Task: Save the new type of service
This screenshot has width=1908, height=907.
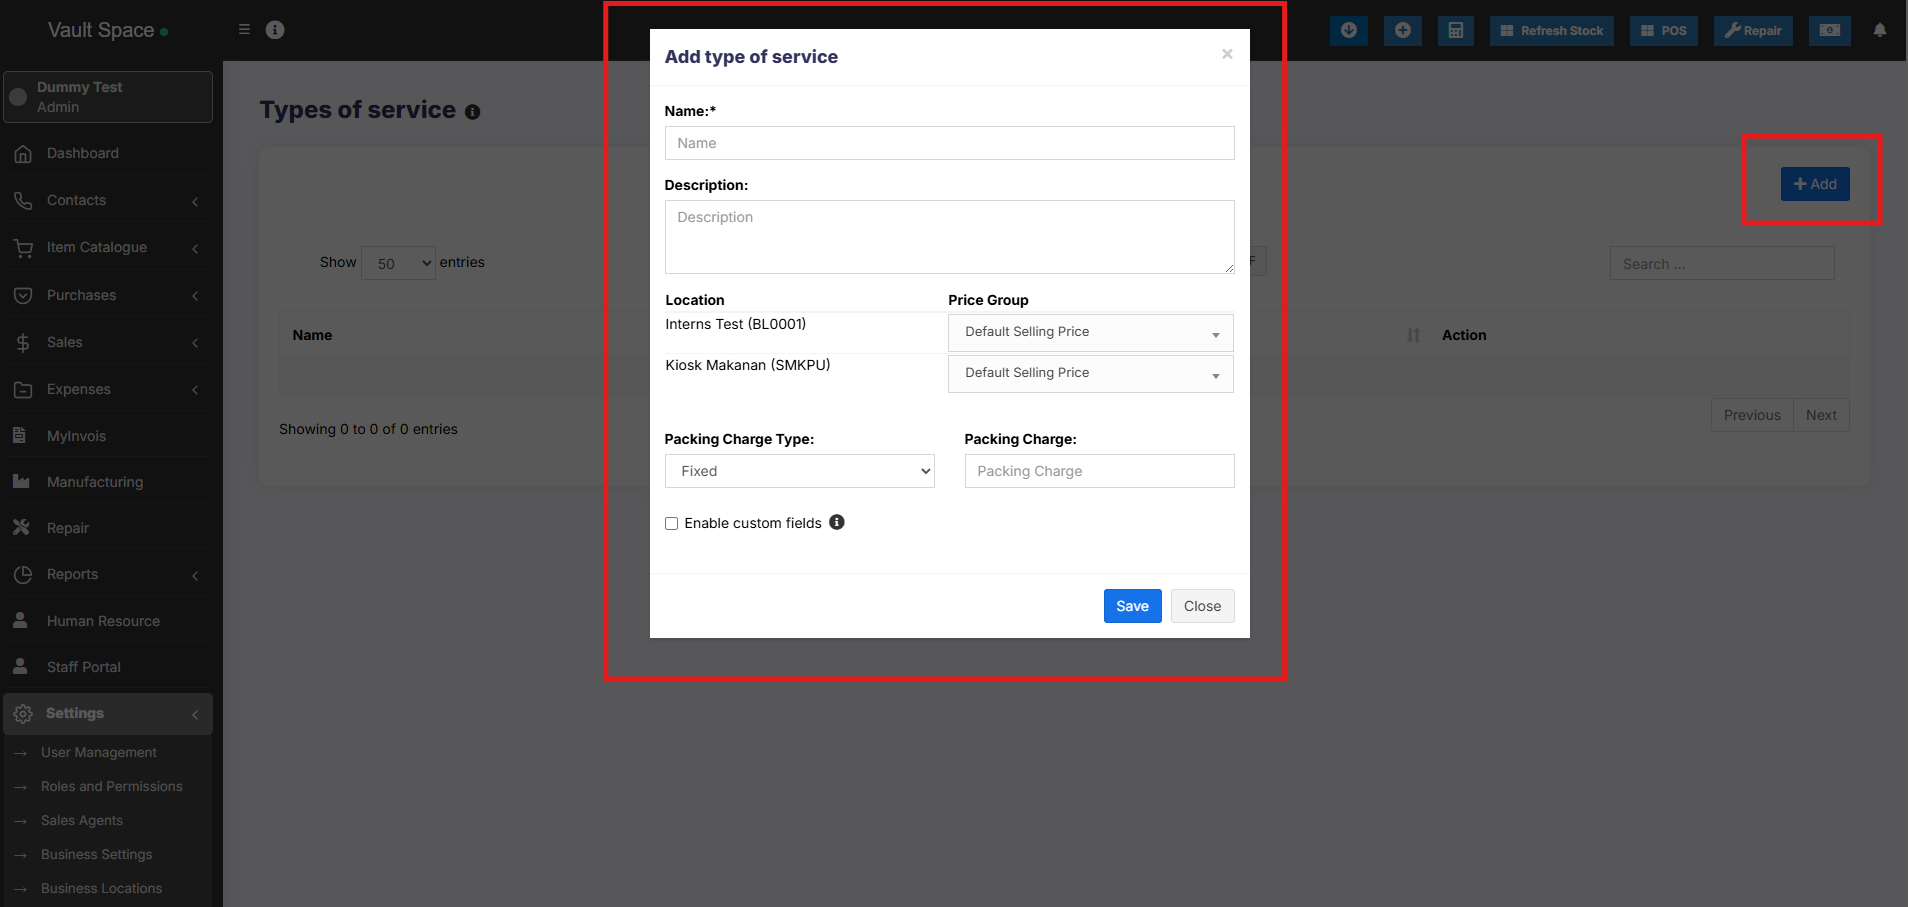Action: coord(1132,606)
